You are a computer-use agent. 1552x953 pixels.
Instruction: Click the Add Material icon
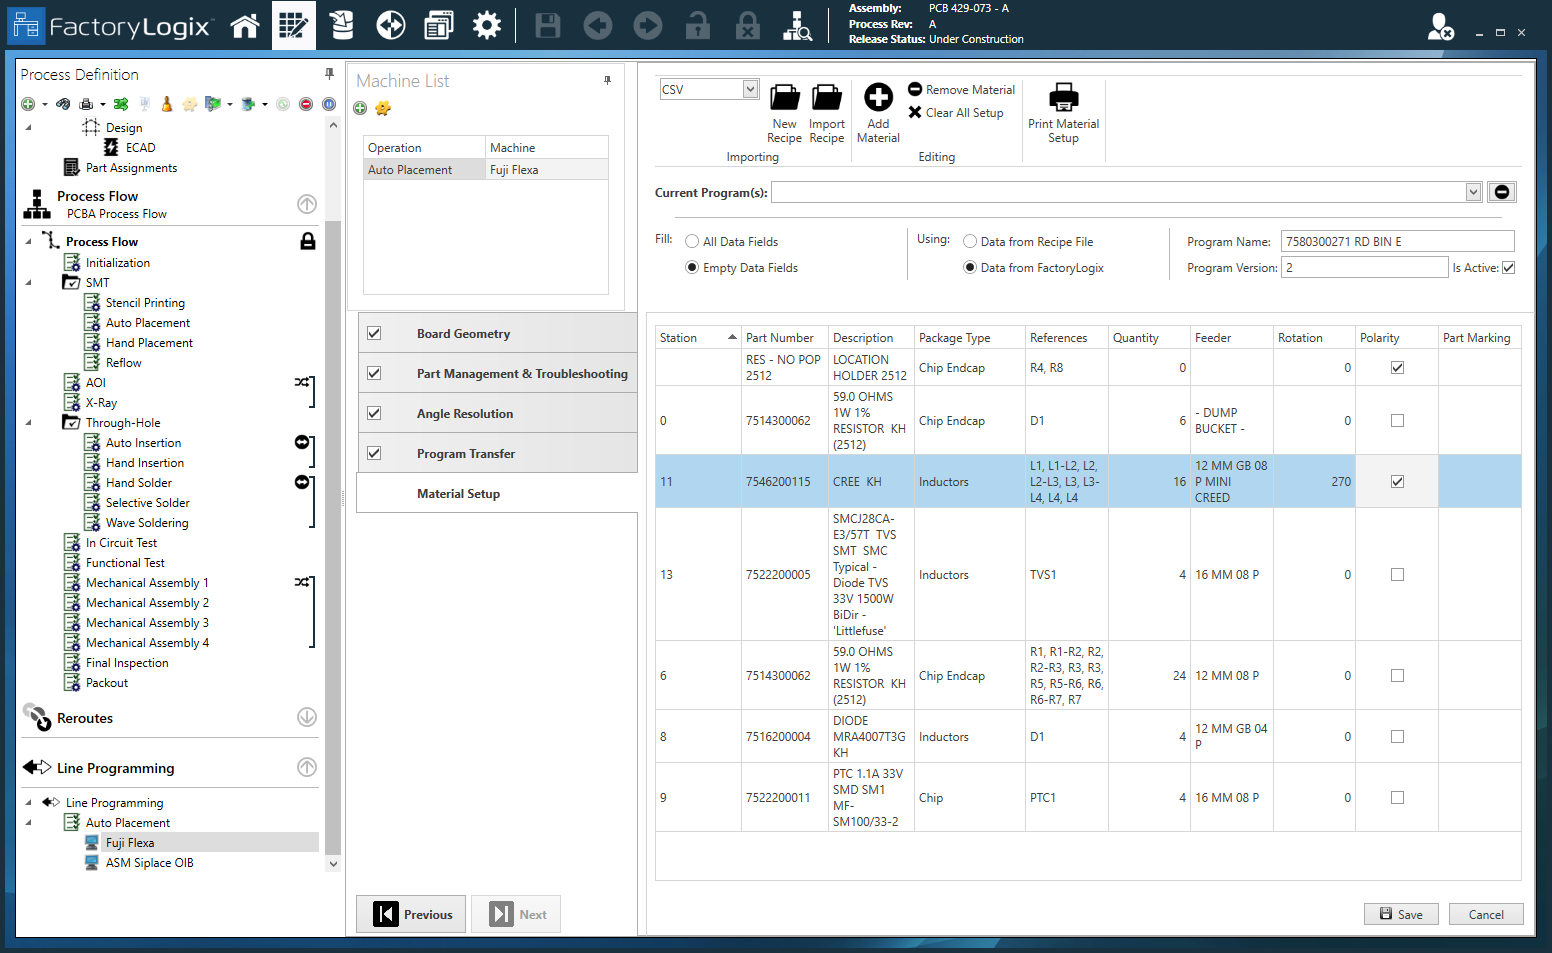pos(878,97)
